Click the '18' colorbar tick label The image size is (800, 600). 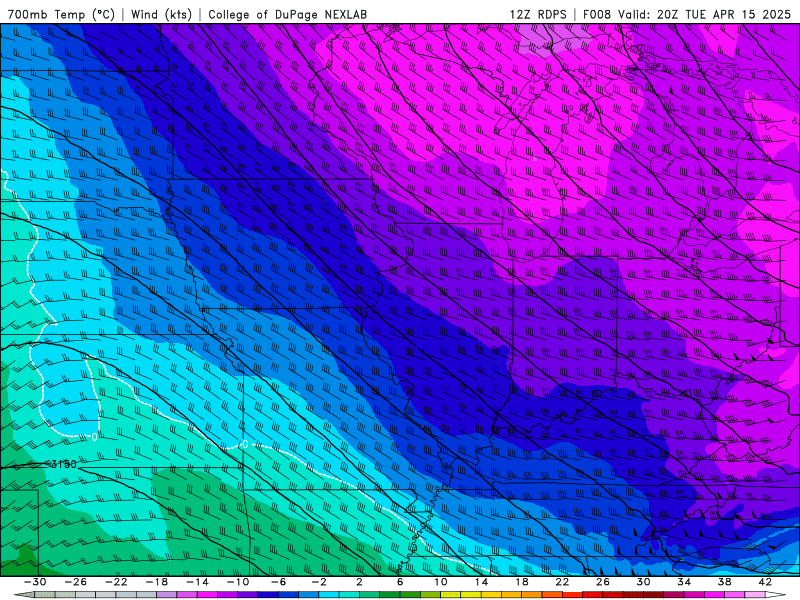[521, 582]
